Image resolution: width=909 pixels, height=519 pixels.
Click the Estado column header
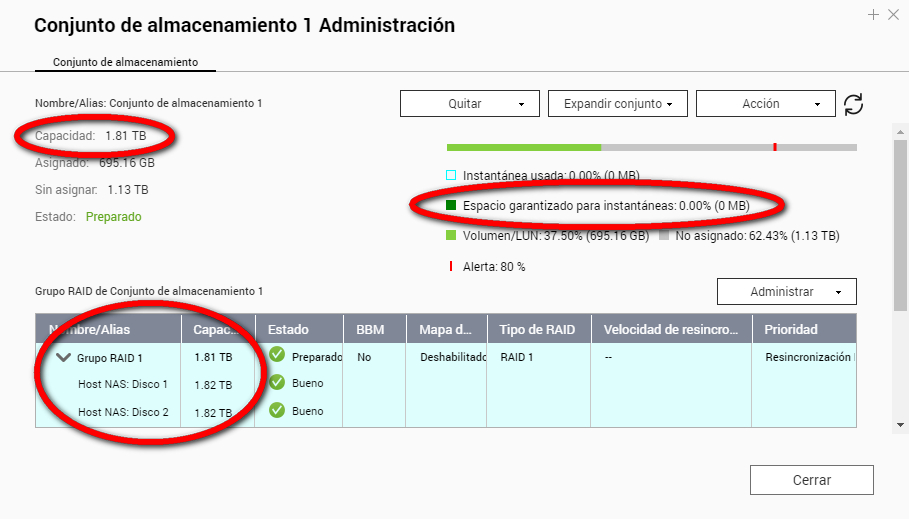[x=288, y=329]
